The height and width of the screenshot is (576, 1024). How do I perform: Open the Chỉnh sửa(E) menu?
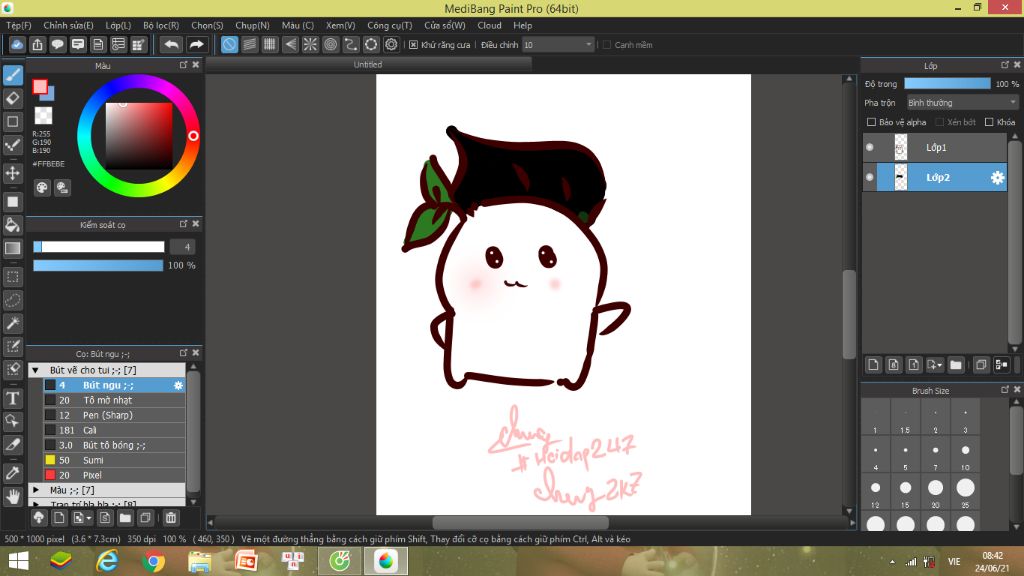click(68, 25)
